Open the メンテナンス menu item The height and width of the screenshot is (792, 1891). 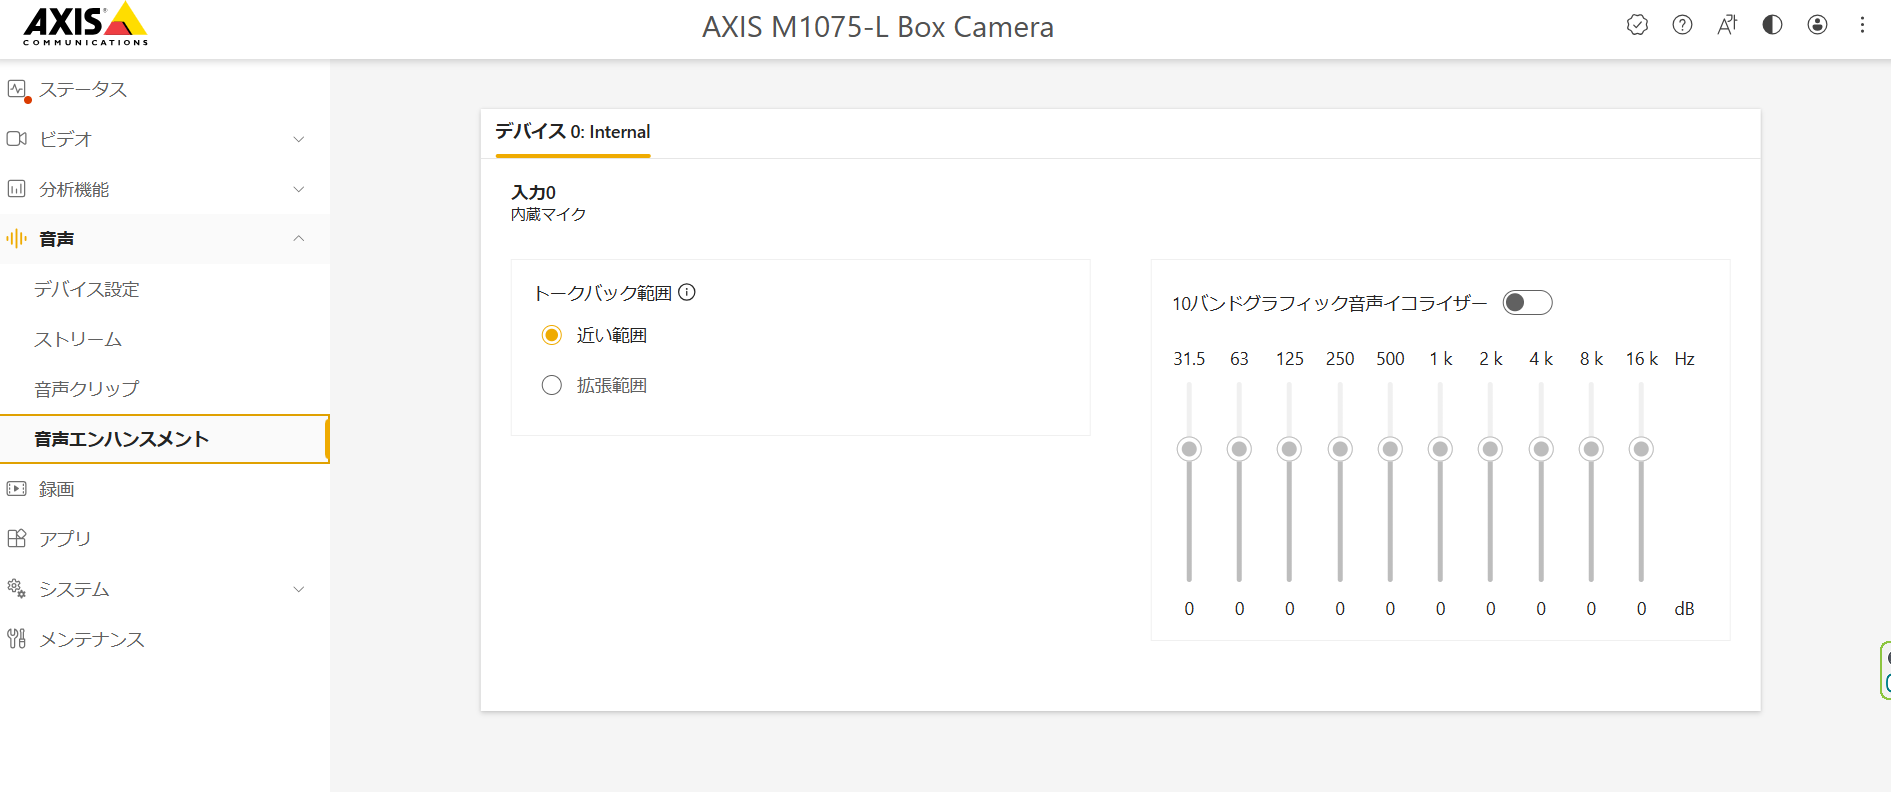pyautogui.click(x=165, y=639)
